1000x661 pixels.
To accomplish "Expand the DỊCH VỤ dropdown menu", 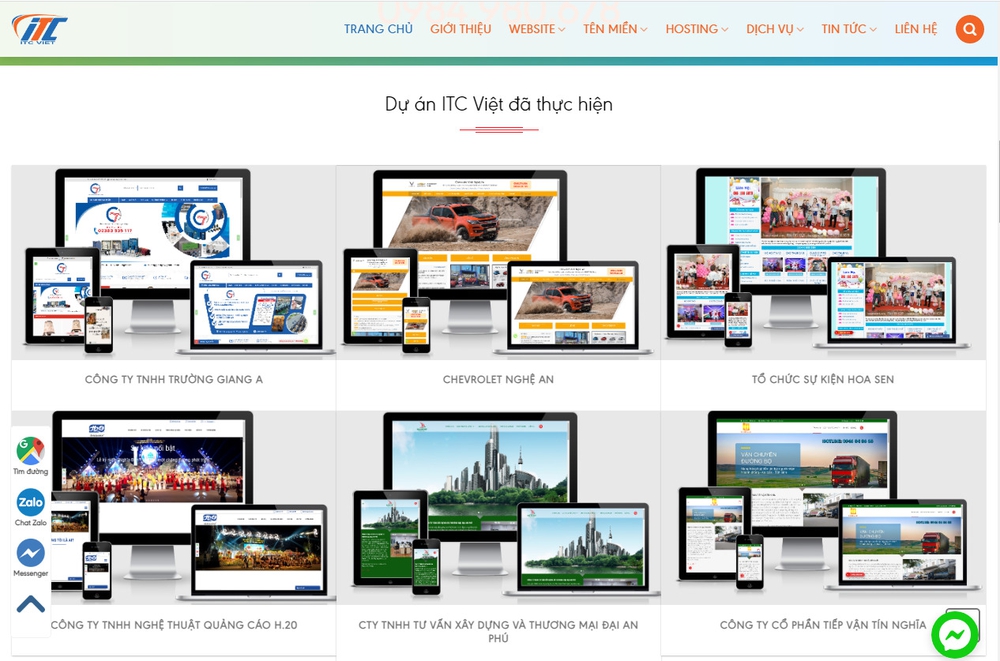I will point(775,29).
